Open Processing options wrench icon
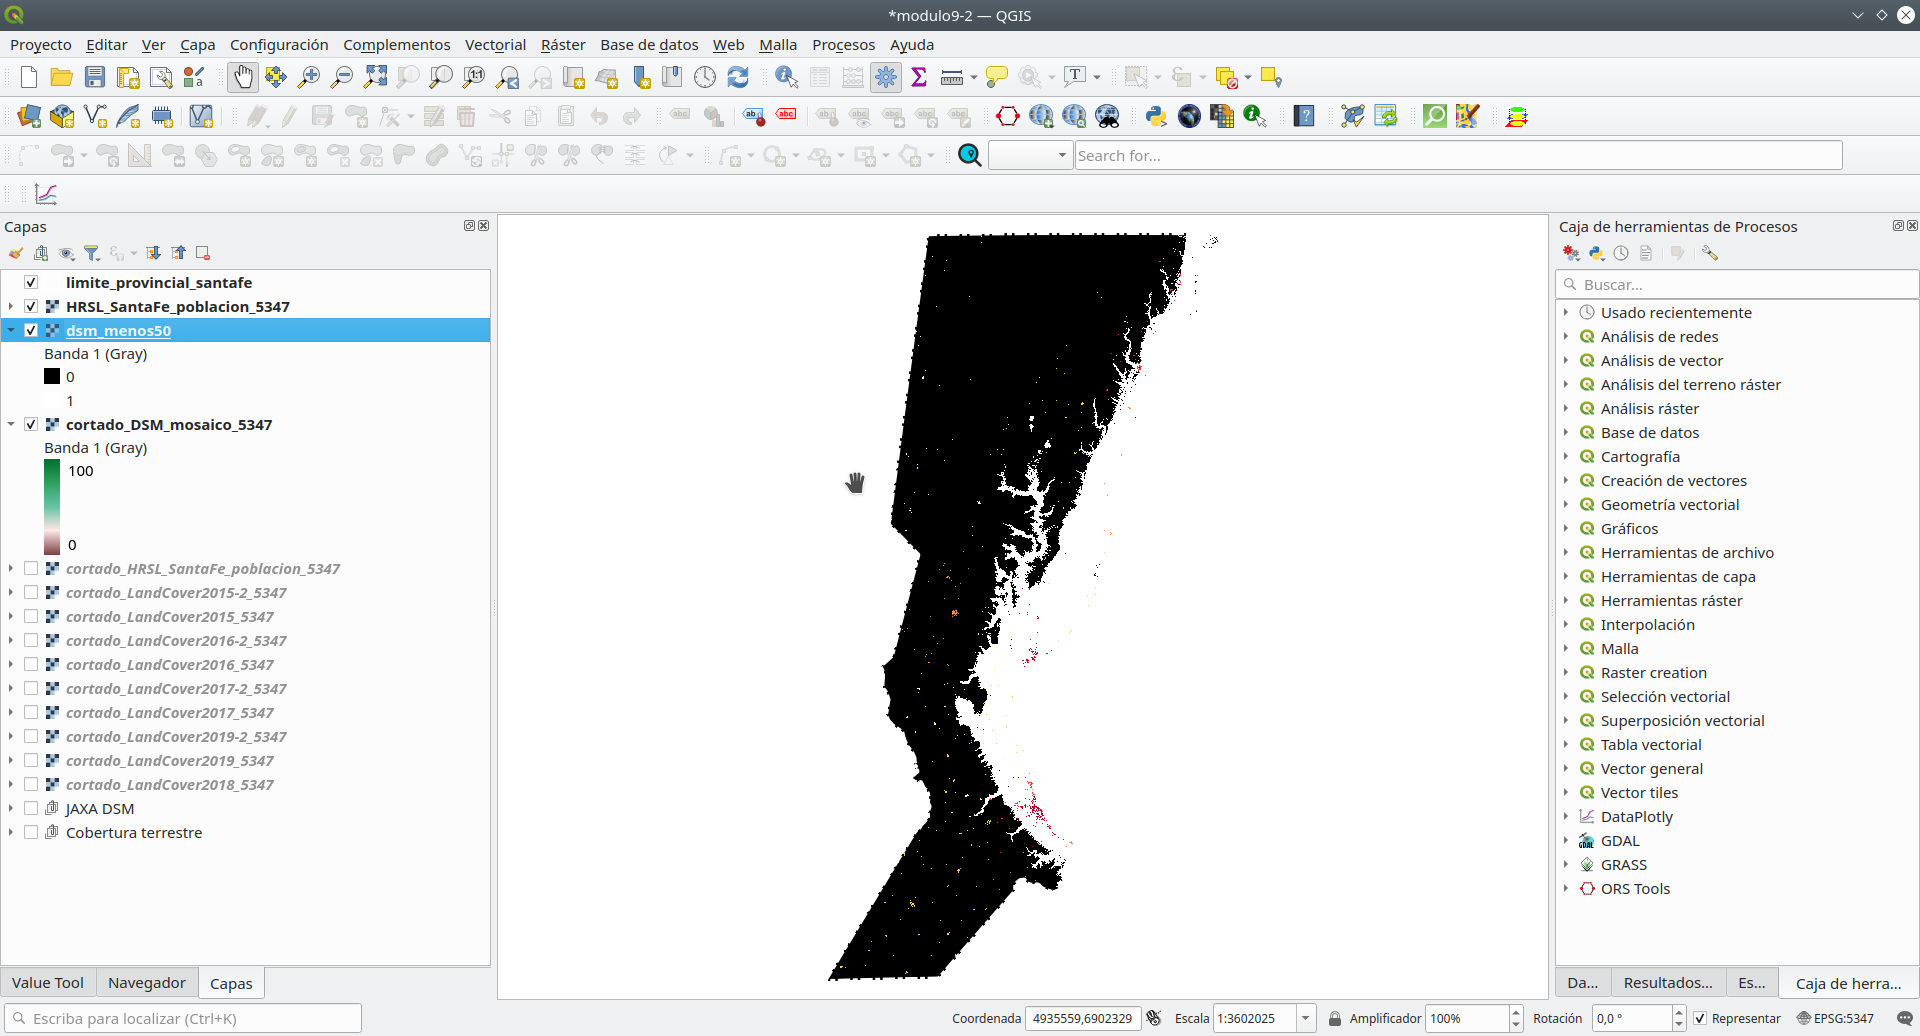1920x1036 pixels. coord(1710,253)
